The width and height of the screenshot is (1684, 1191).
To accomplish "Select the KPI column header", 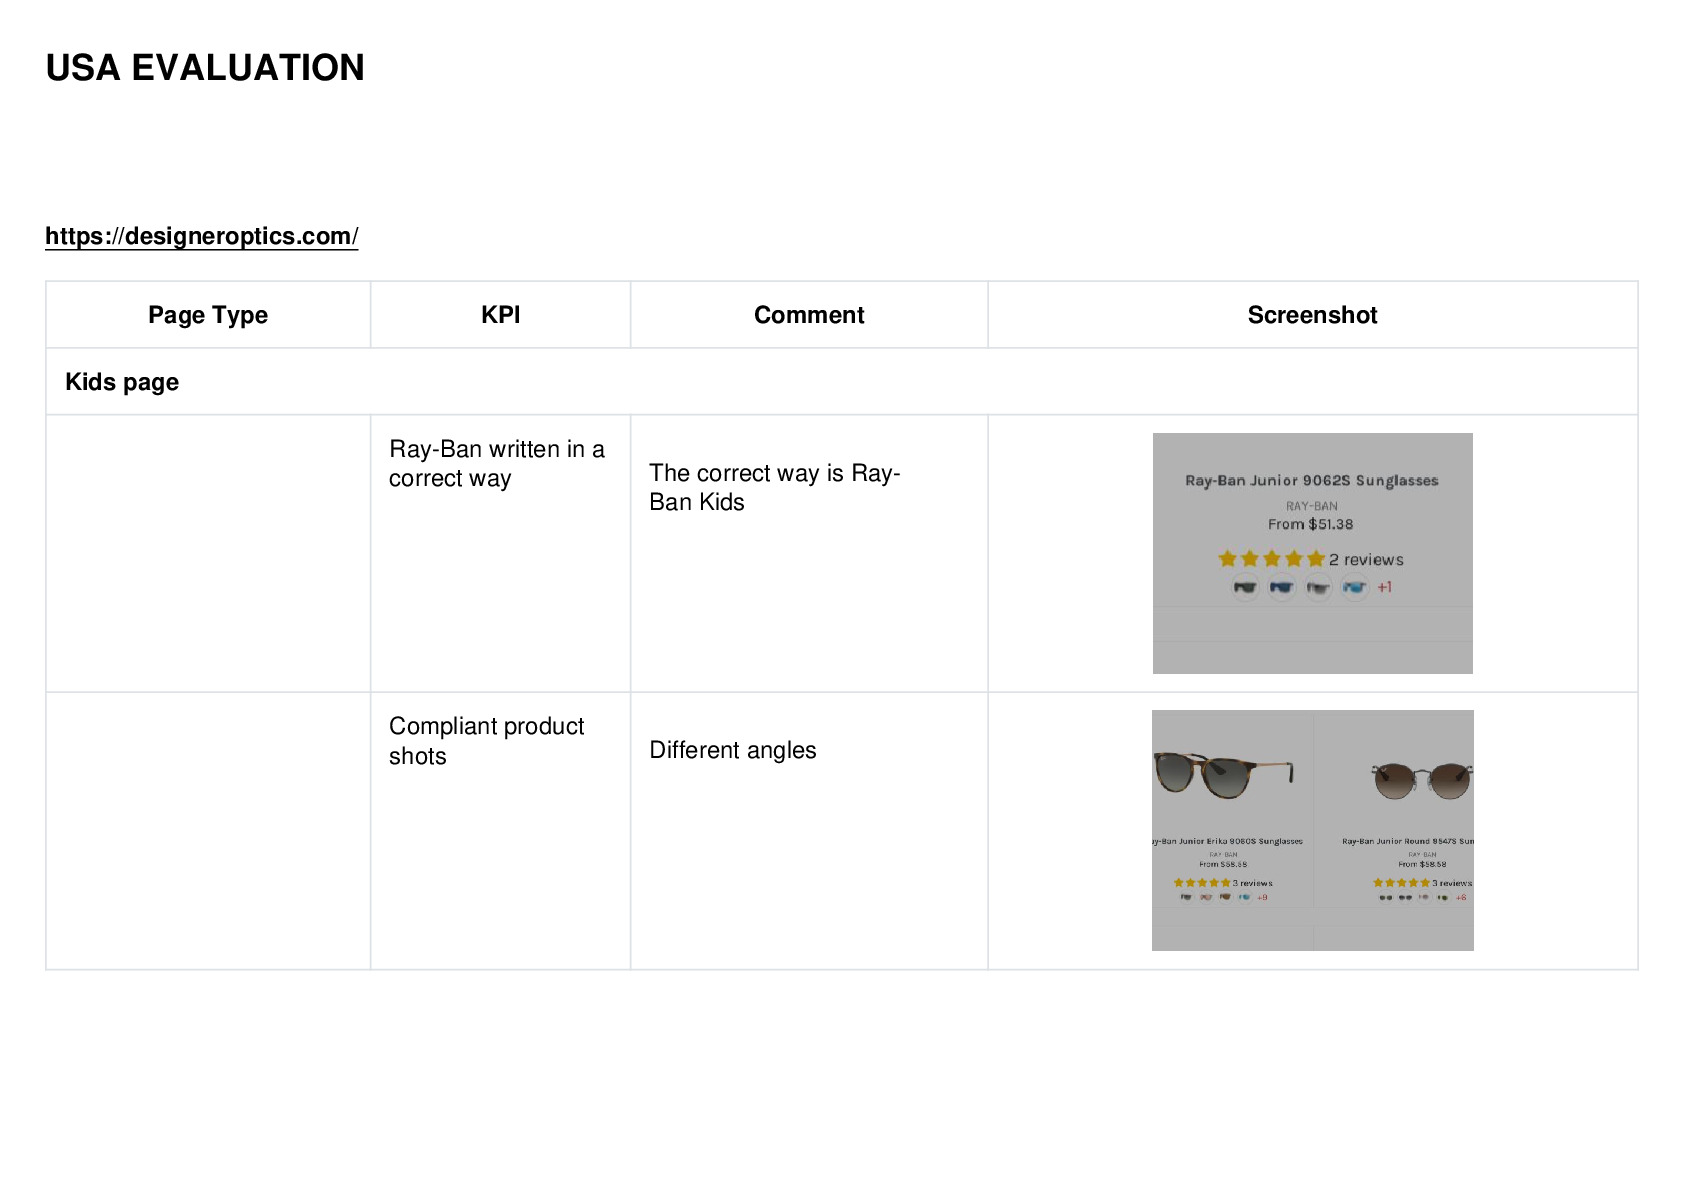I will coord(501,315).
